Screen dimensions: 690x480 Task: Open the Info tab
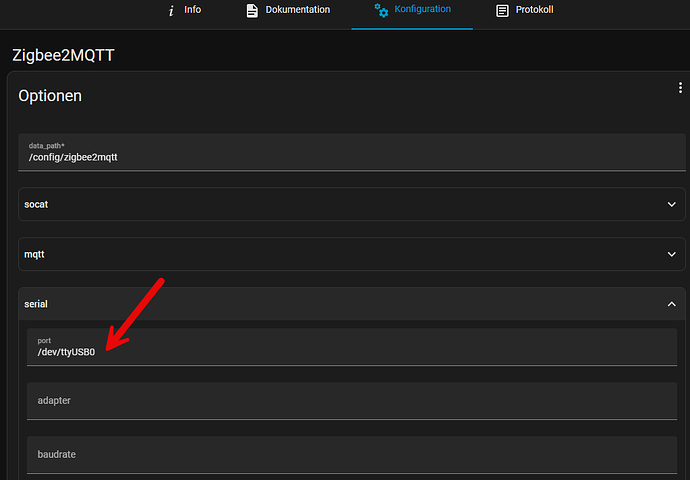tap(184, 11)
